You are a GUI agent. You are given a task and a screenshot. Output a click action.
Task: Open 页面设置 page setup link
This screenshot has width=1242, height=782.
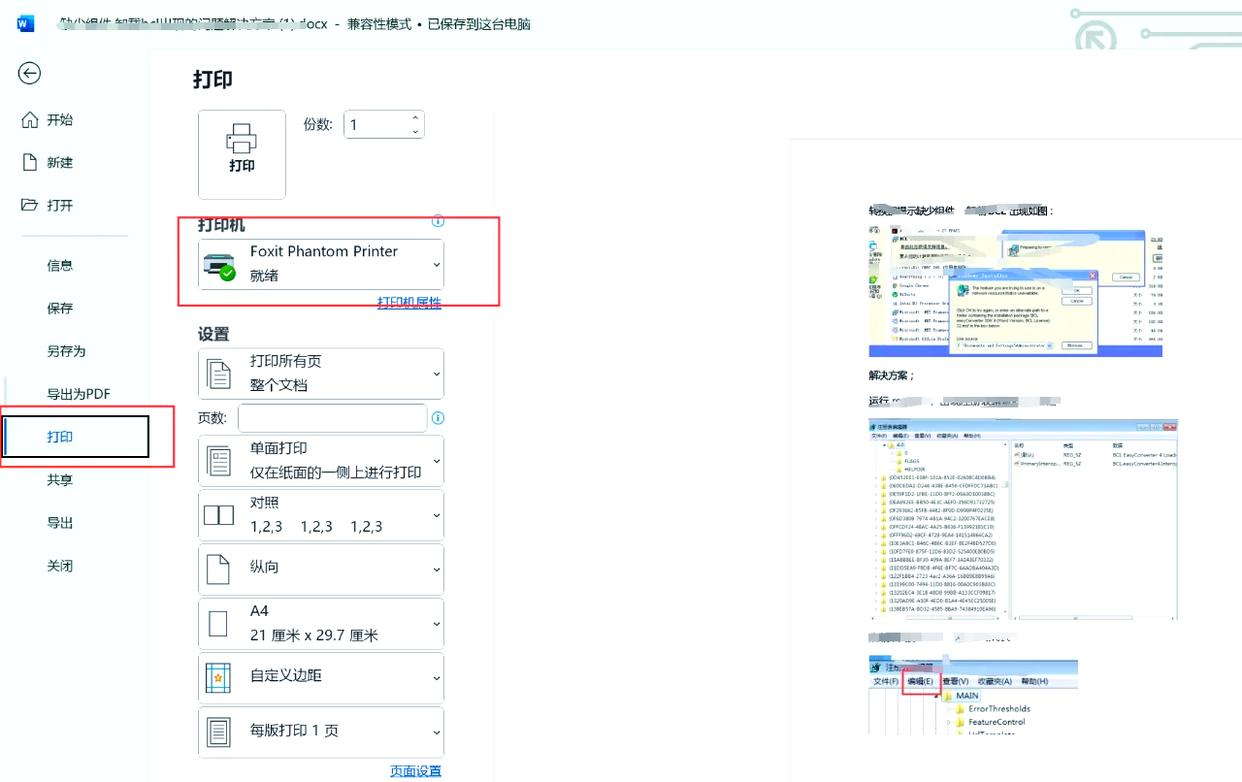pyautogui.click(x=417, y=771)
